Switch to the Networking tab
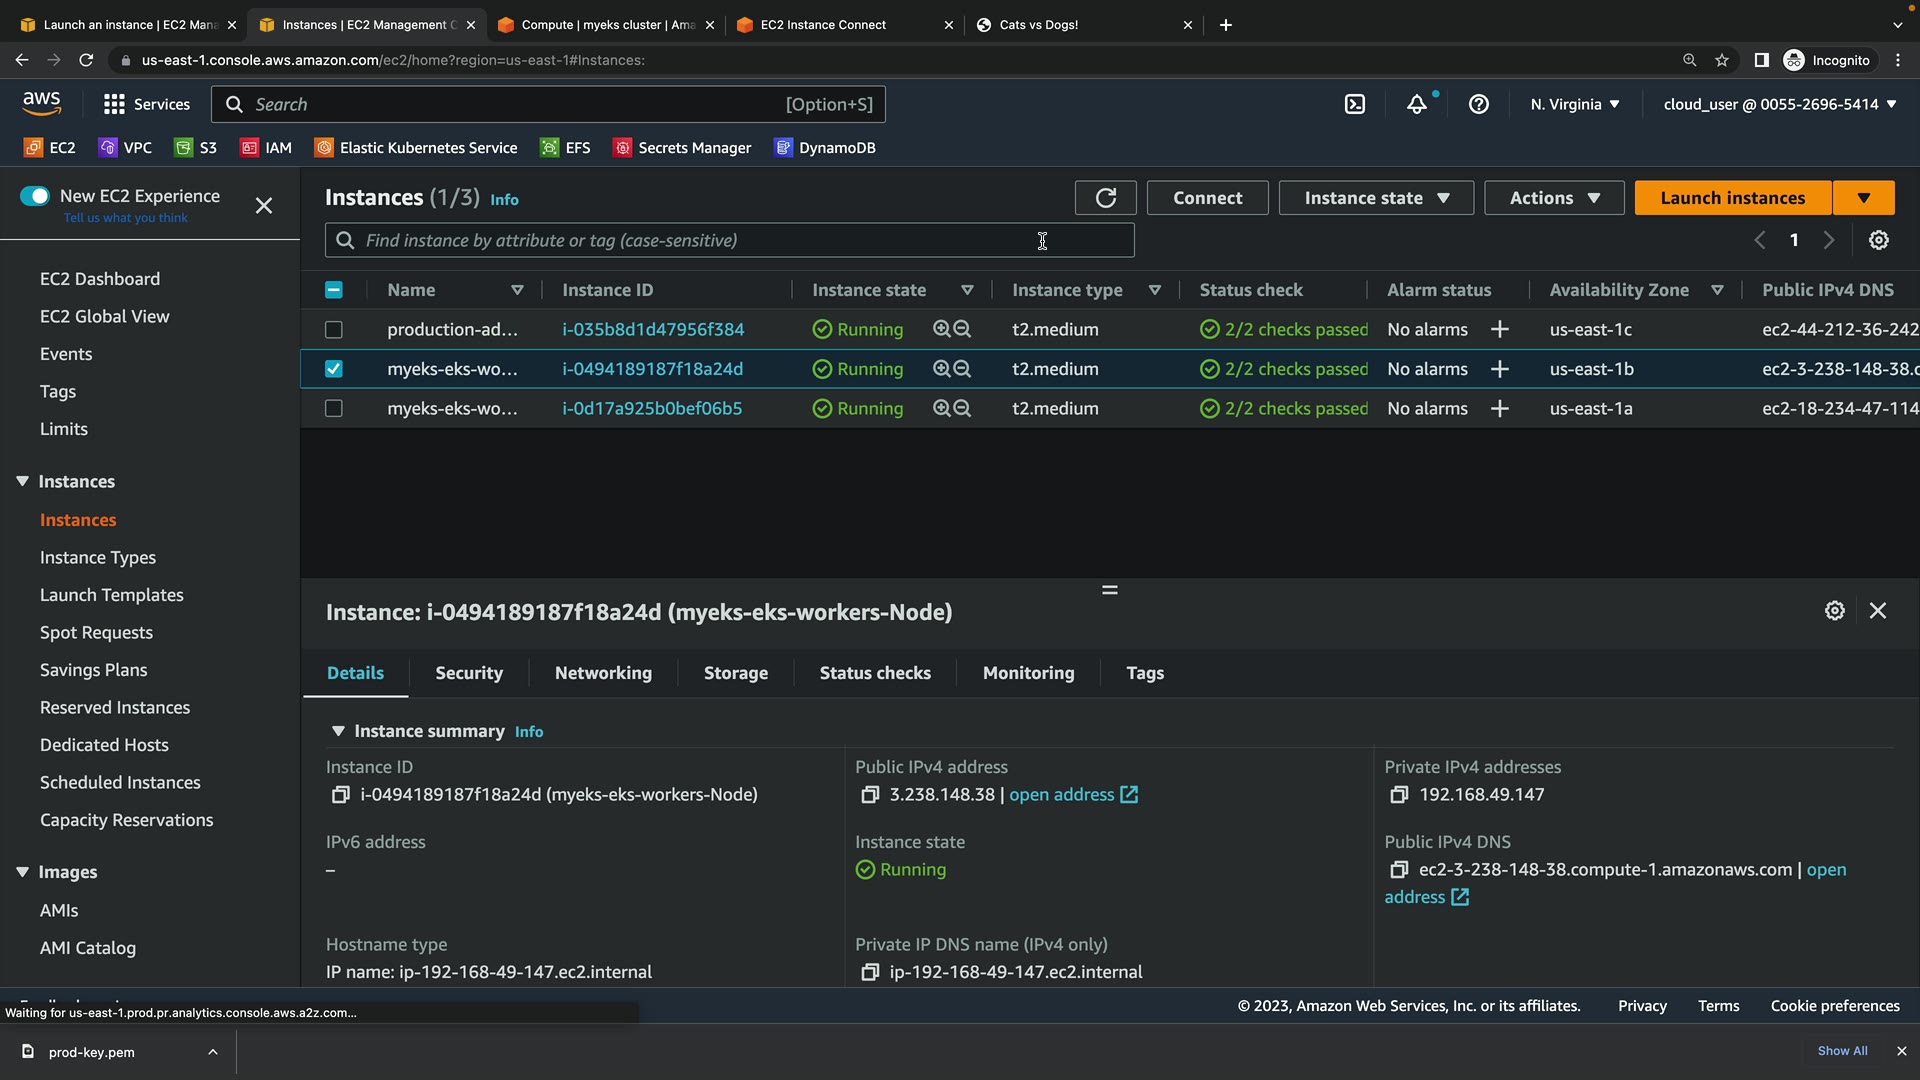Viewport: 1920px width, 1080px height. (x=603, y=673)
